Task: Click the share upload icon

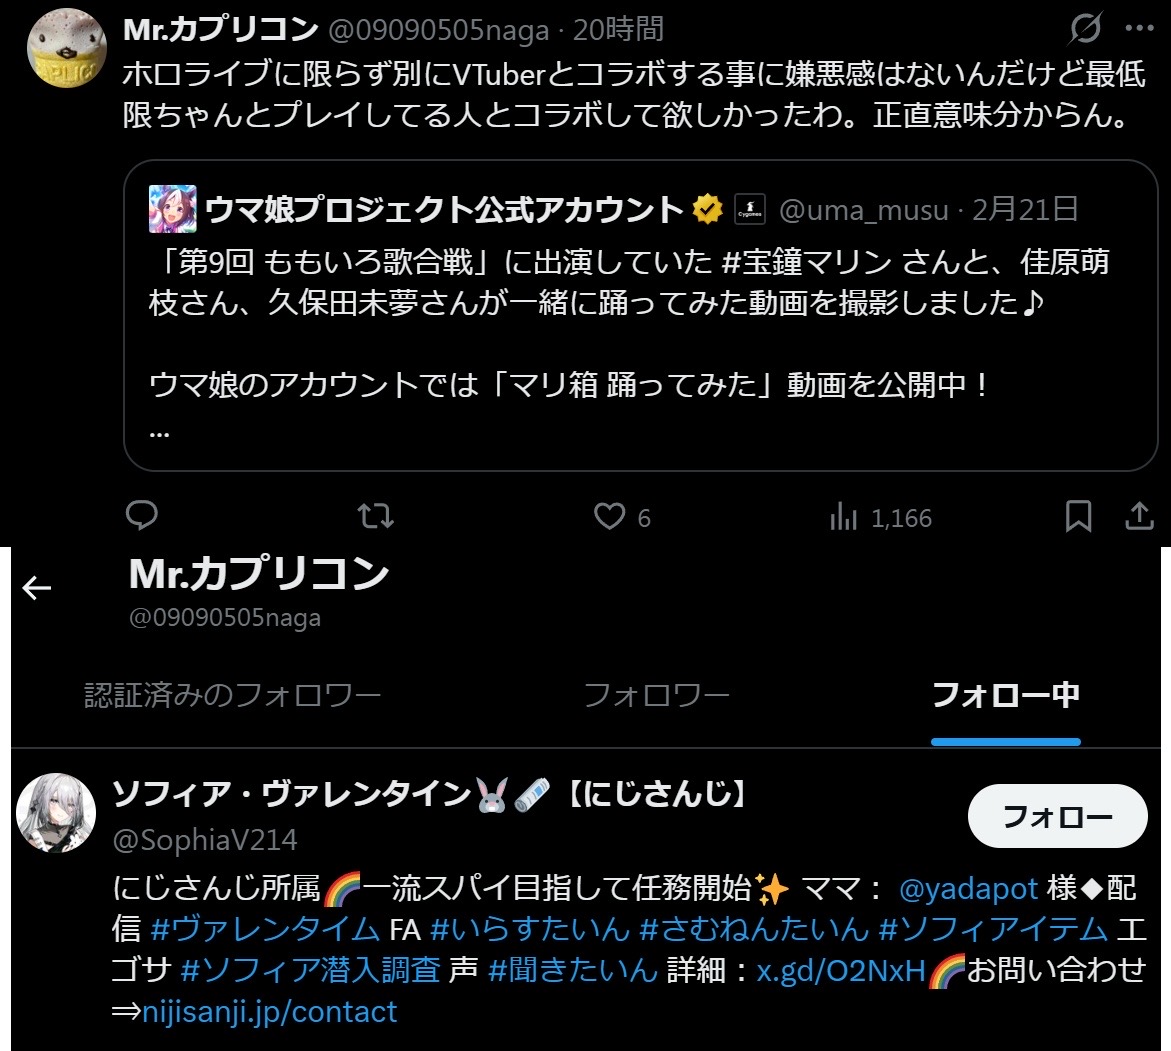Action: (1139, 515)
